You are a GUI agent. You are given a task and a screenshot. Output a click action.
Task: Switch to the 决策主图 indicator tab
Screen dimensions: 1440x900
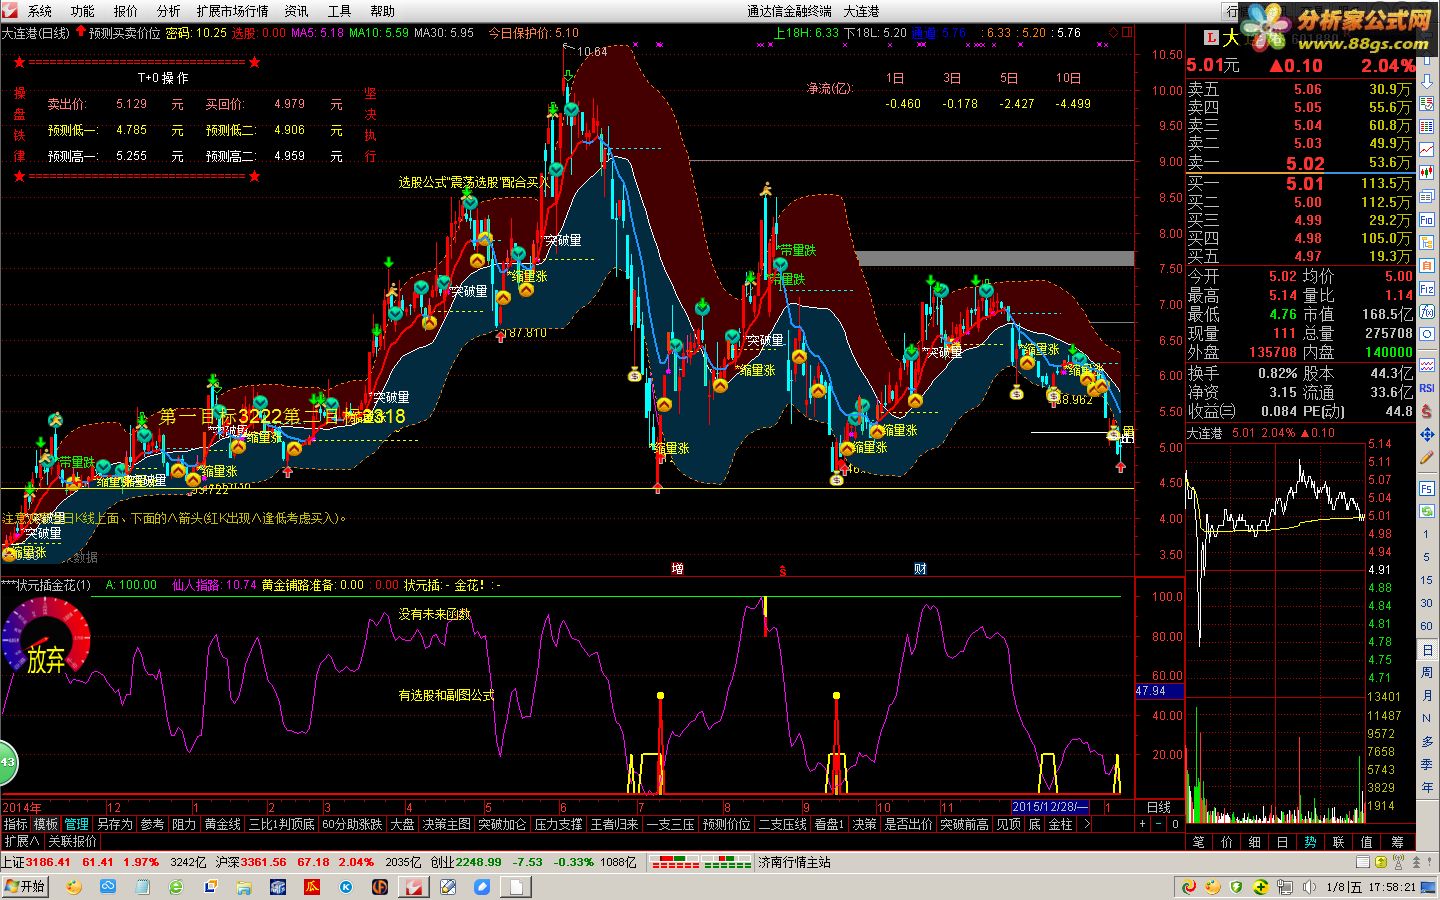point(446,824)
